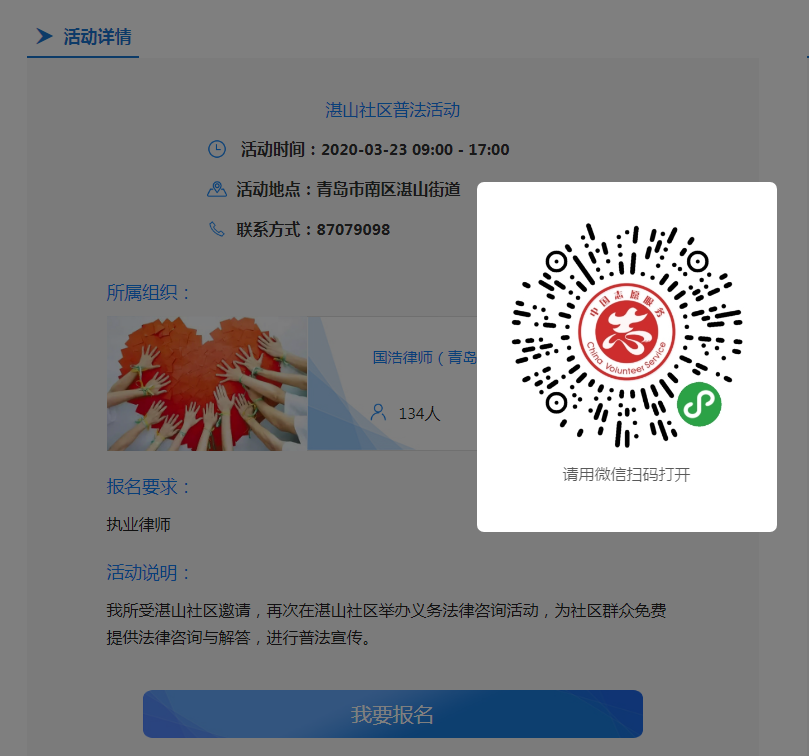Screen dimensions: 809x756
Task: Click the 我要报名 sign-up button
Action: pos(393,714)
